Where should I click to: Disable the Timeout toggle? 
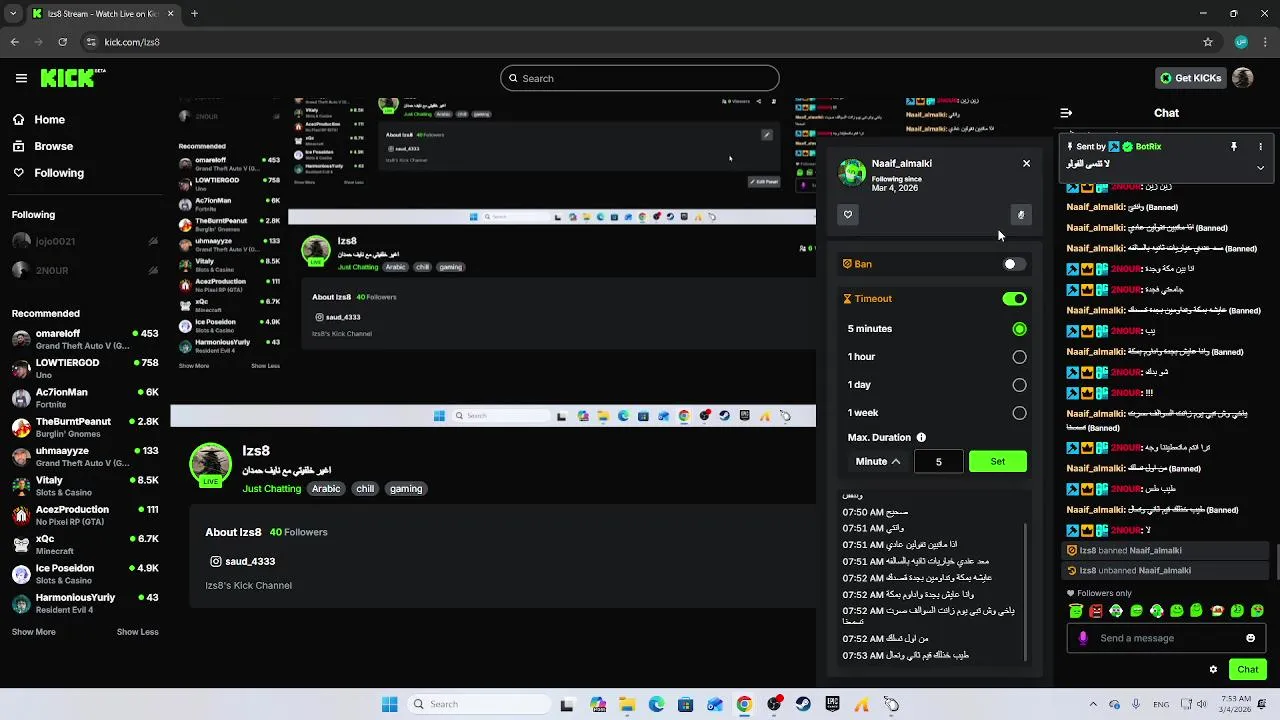click(1014, 299)
